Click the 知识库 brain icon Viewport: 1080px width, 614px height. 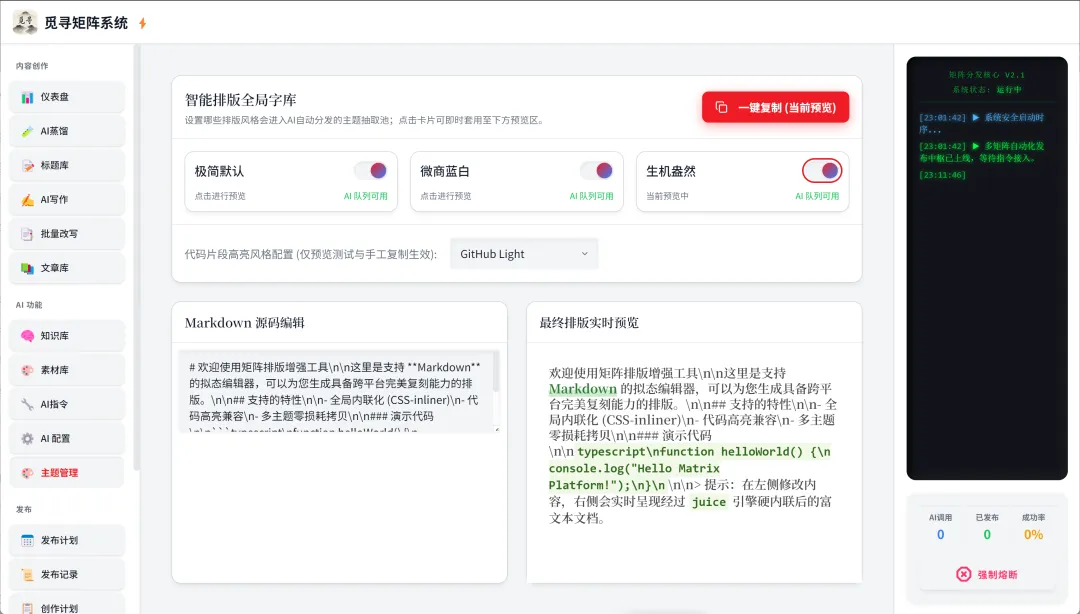coord(28,336)
